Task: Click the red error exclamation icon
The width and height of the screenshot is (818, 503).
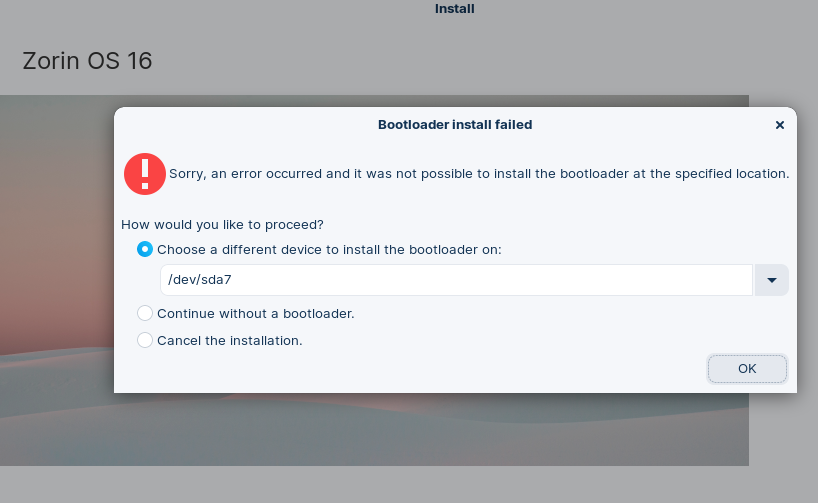Action: 145,173
